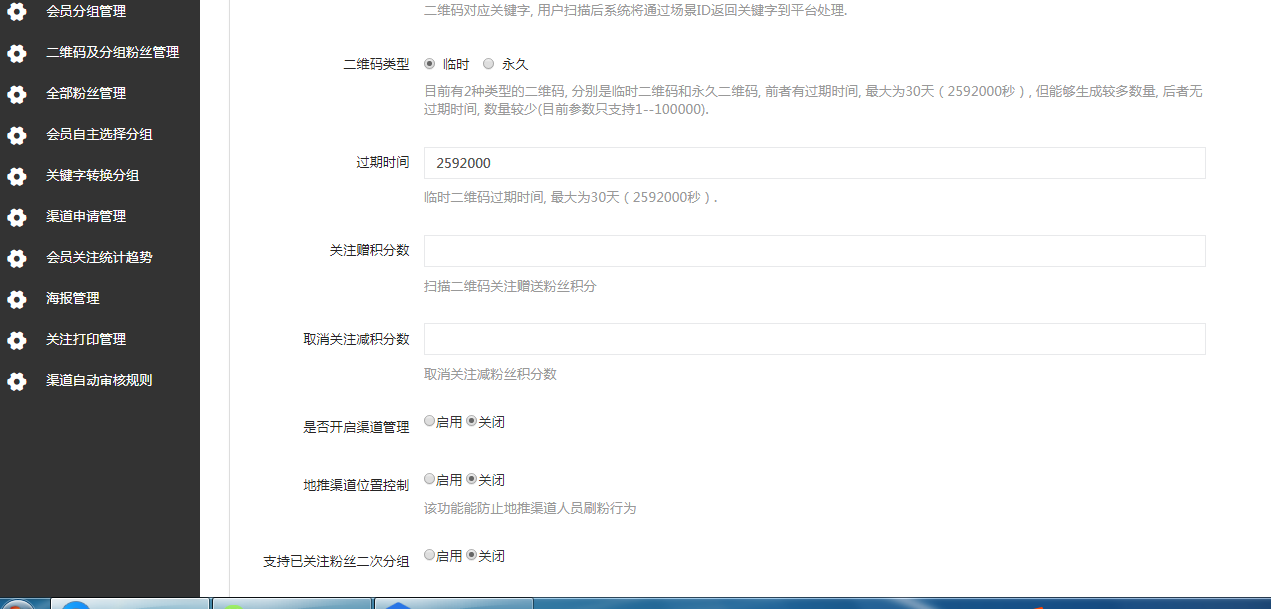Click the 过期时间 field label
Viewport: 1271px width, 609px height.
(x=383, y=162)
